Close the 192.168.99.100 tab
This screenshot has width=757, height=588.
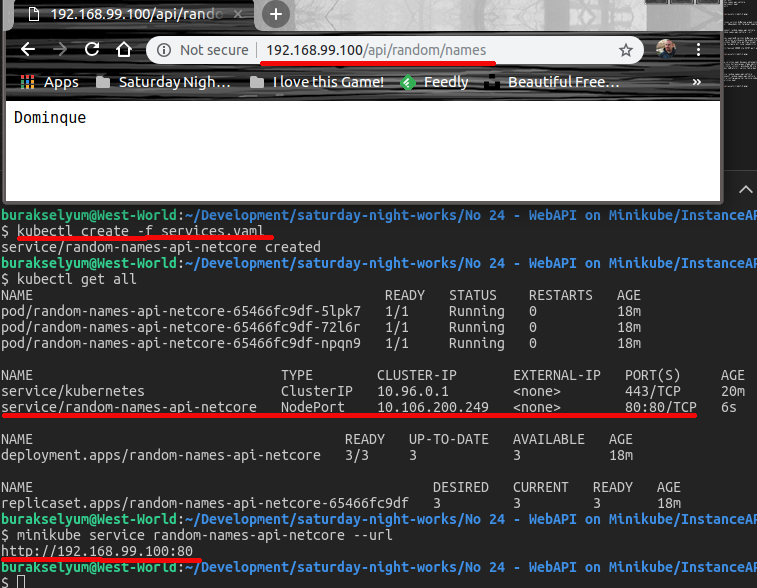coord(240,14)
